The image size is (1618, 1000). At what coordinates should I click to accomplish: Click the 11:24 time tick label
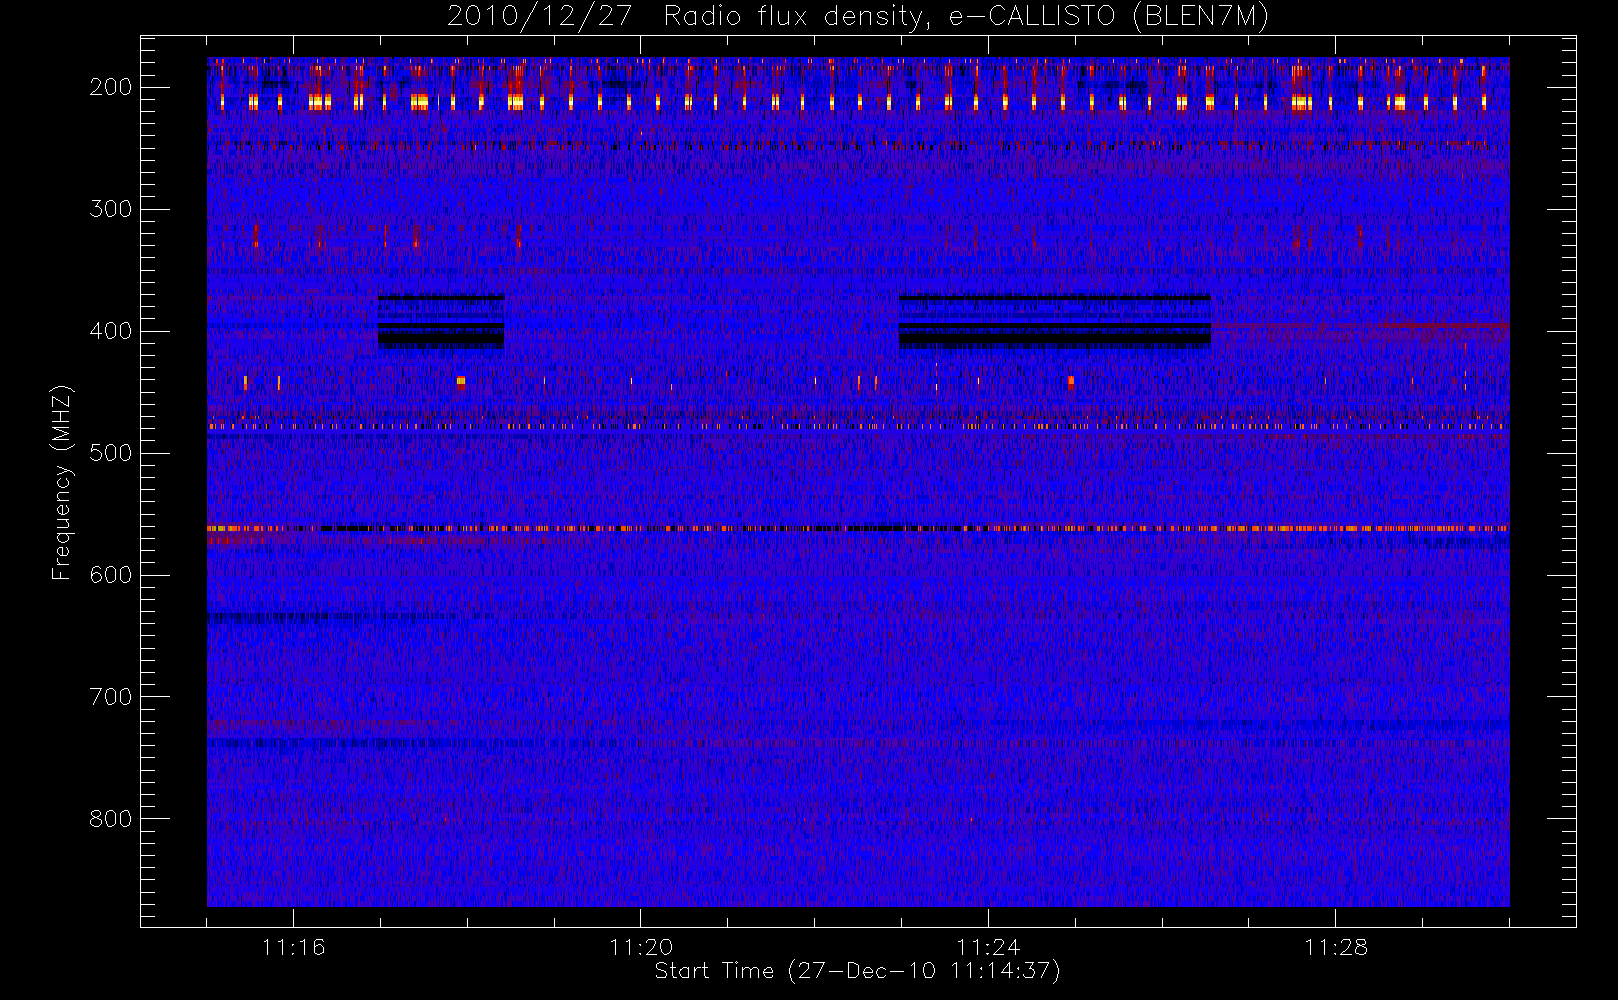(x=988, y=947)
